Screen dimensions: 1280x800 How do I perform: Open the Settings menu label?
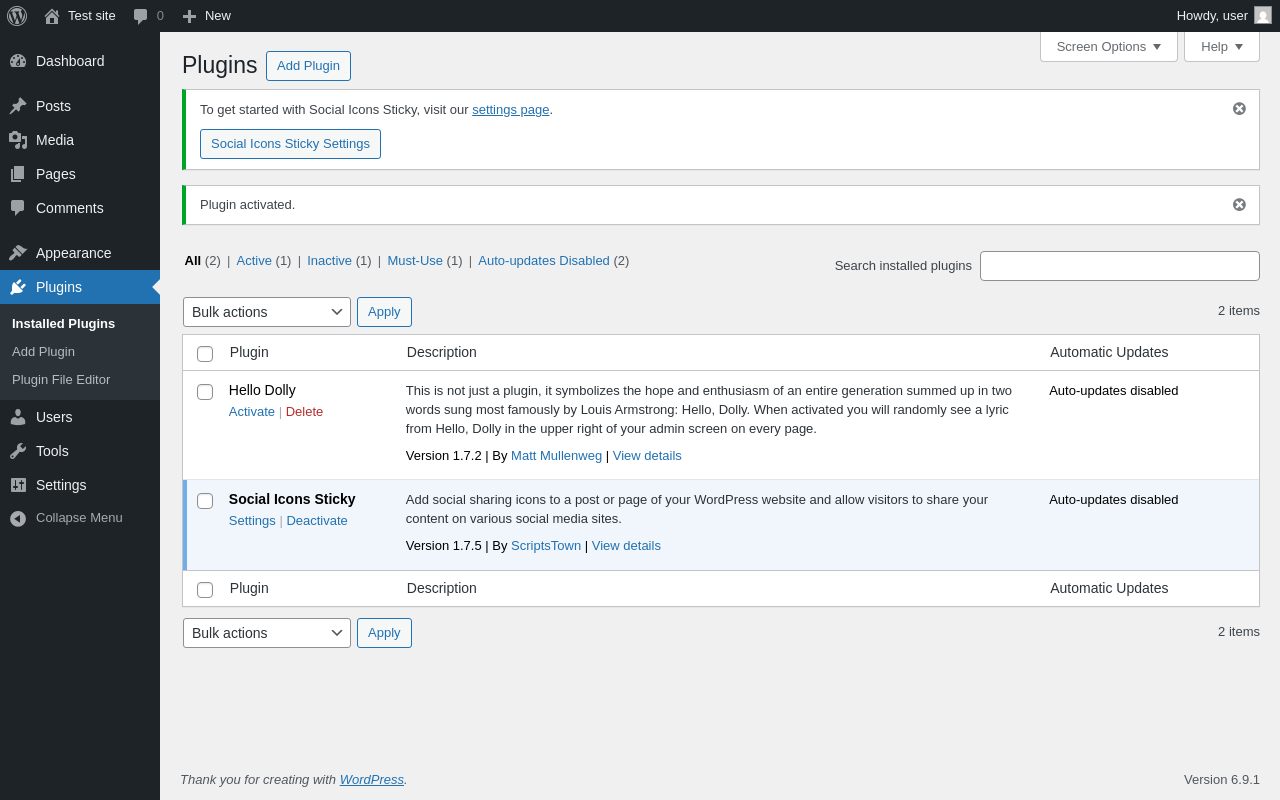[x=61, y=485]
